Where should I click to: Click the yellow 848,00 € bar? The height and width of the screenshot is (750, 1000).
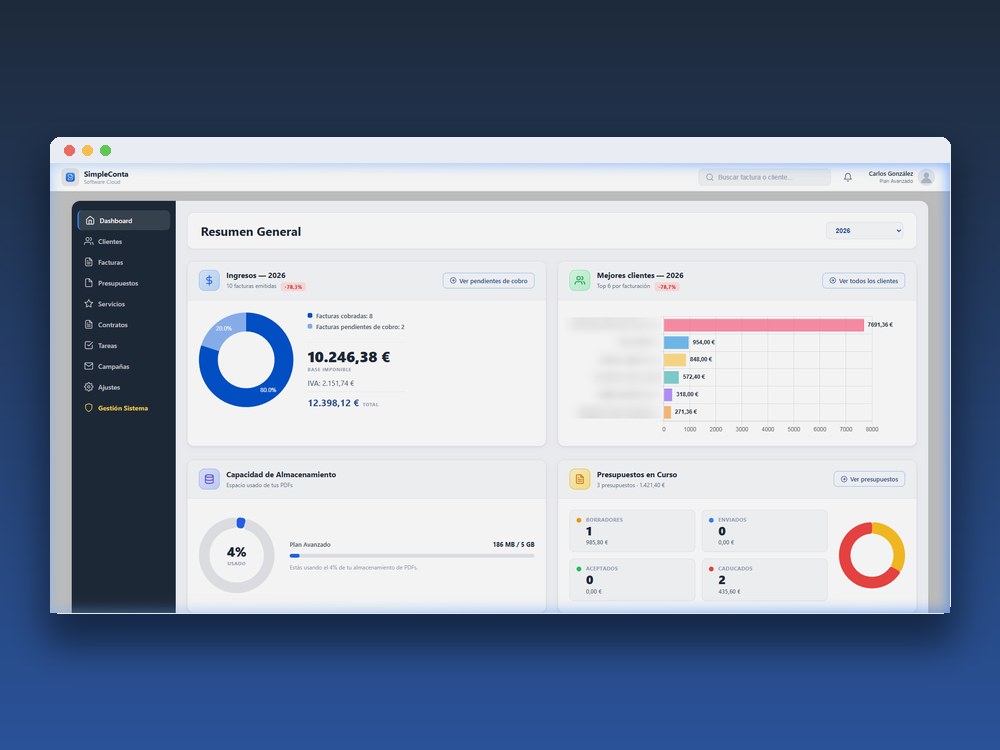pos(675,360)
